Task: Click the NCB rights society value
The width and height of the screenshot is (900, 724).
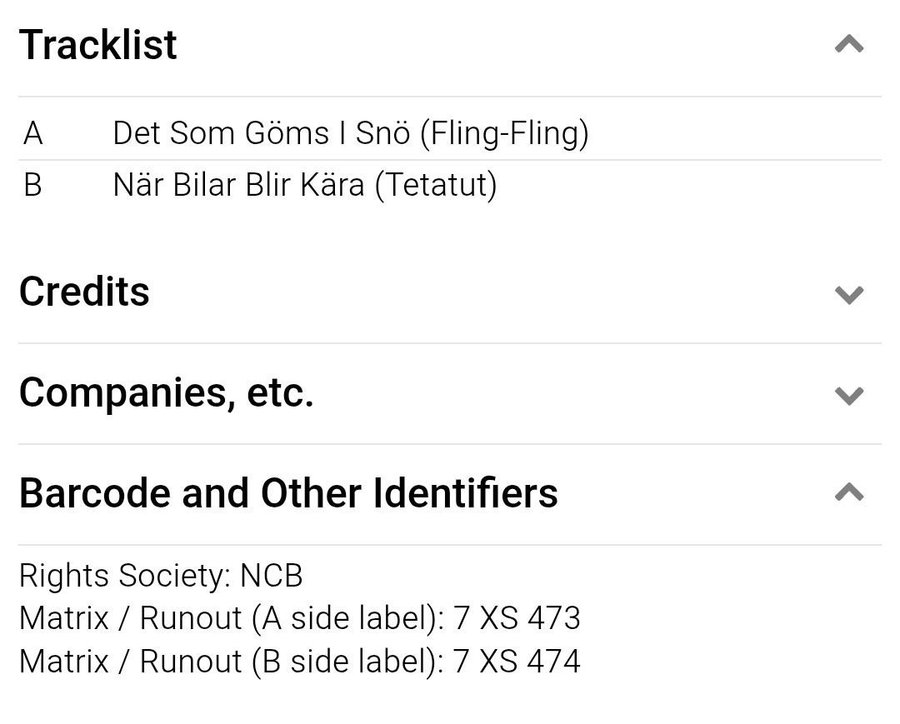Action: [x=270, y=576]
